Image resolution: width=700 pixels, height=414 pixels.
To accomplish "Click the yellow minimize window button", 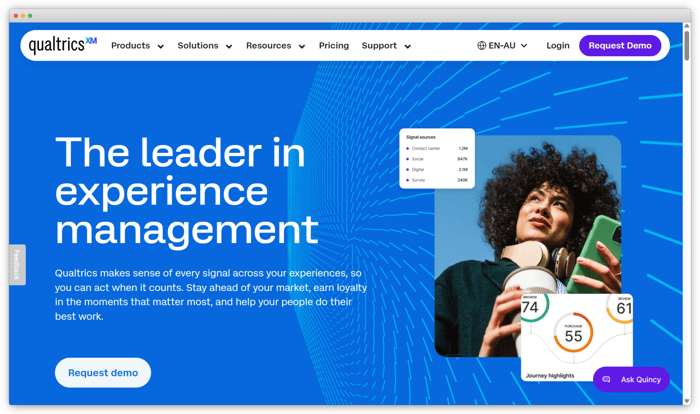I will click(x=23, y=16).
